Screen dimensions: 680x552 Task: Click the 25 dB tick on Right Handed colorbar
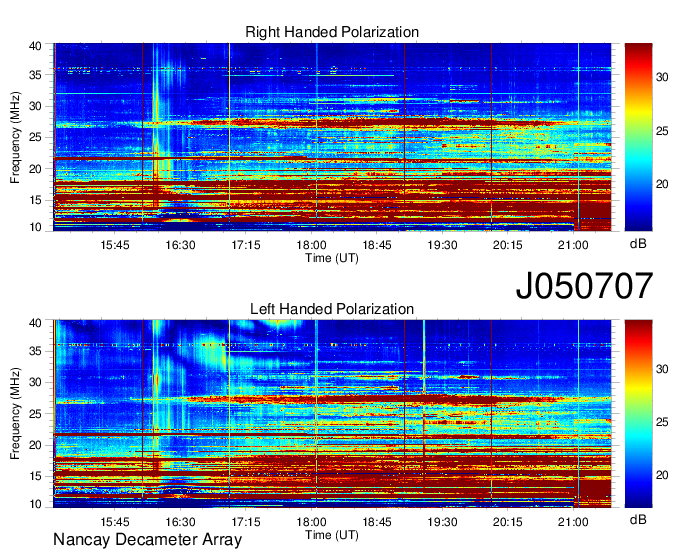[662, 131]
